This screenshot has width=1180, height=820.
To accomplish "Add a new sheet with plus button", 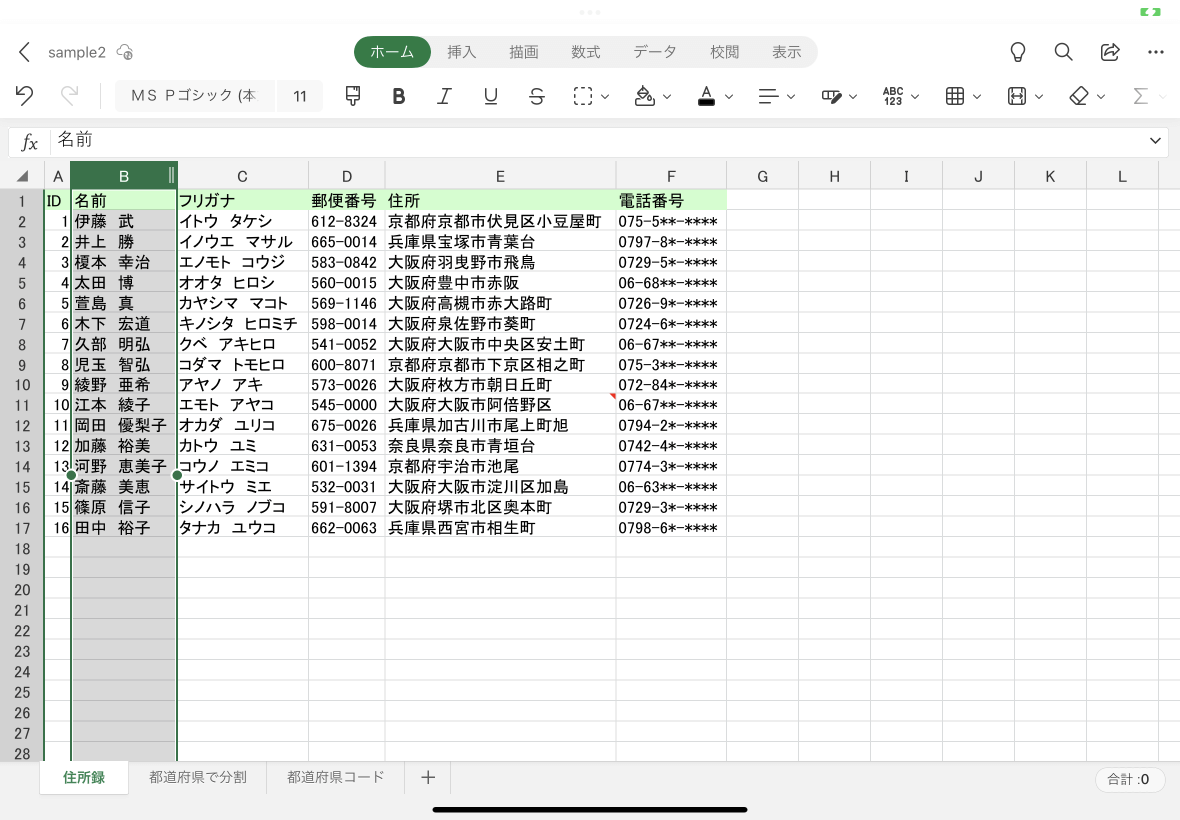I will tap(428, 777).
